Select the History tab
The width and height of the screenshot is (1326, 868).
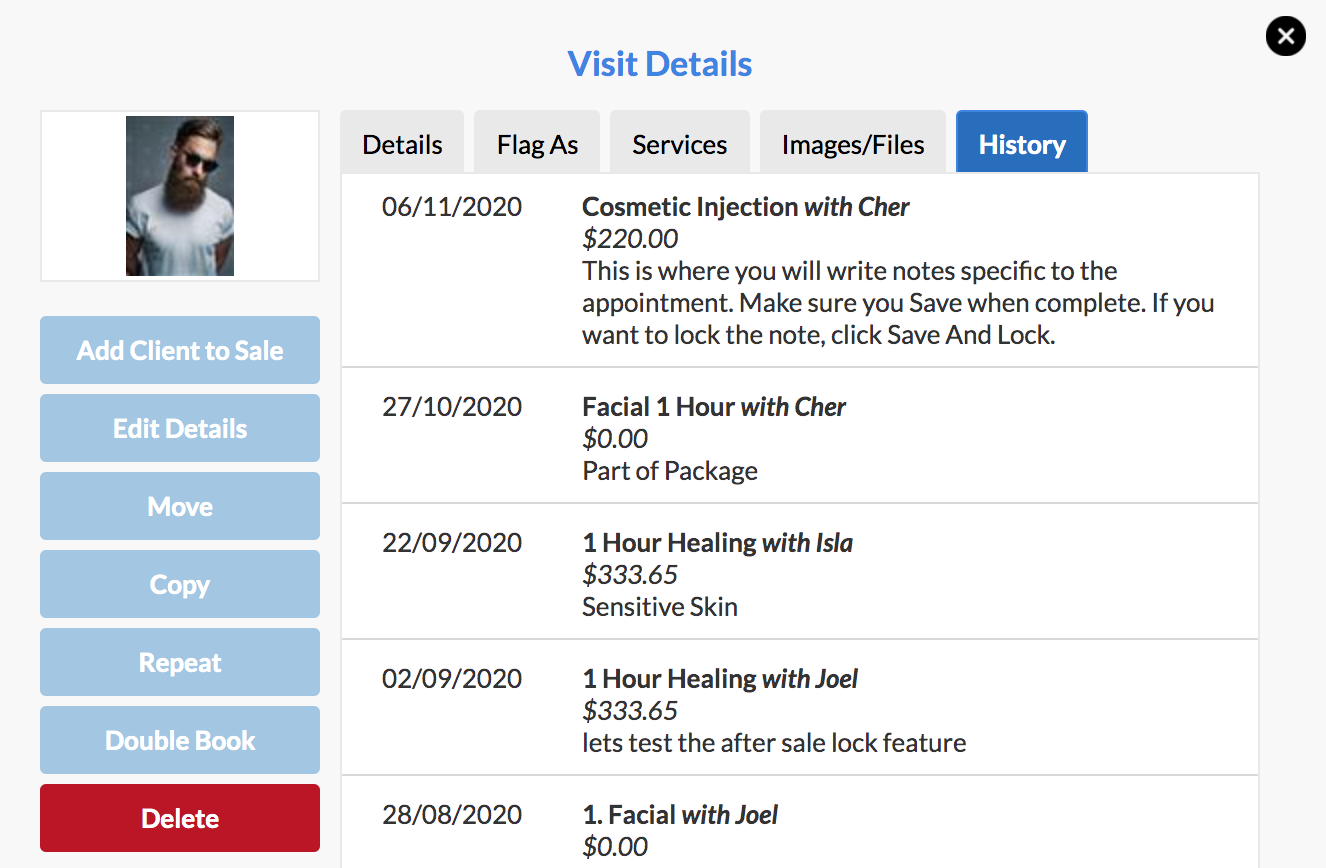click(1022, 144)
